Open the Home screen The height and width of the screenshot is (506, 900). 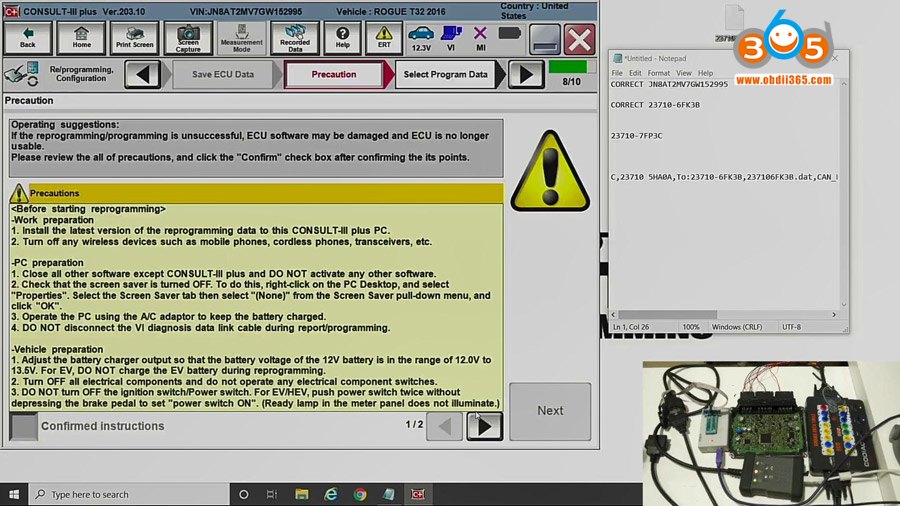click(x=82, y=38)
